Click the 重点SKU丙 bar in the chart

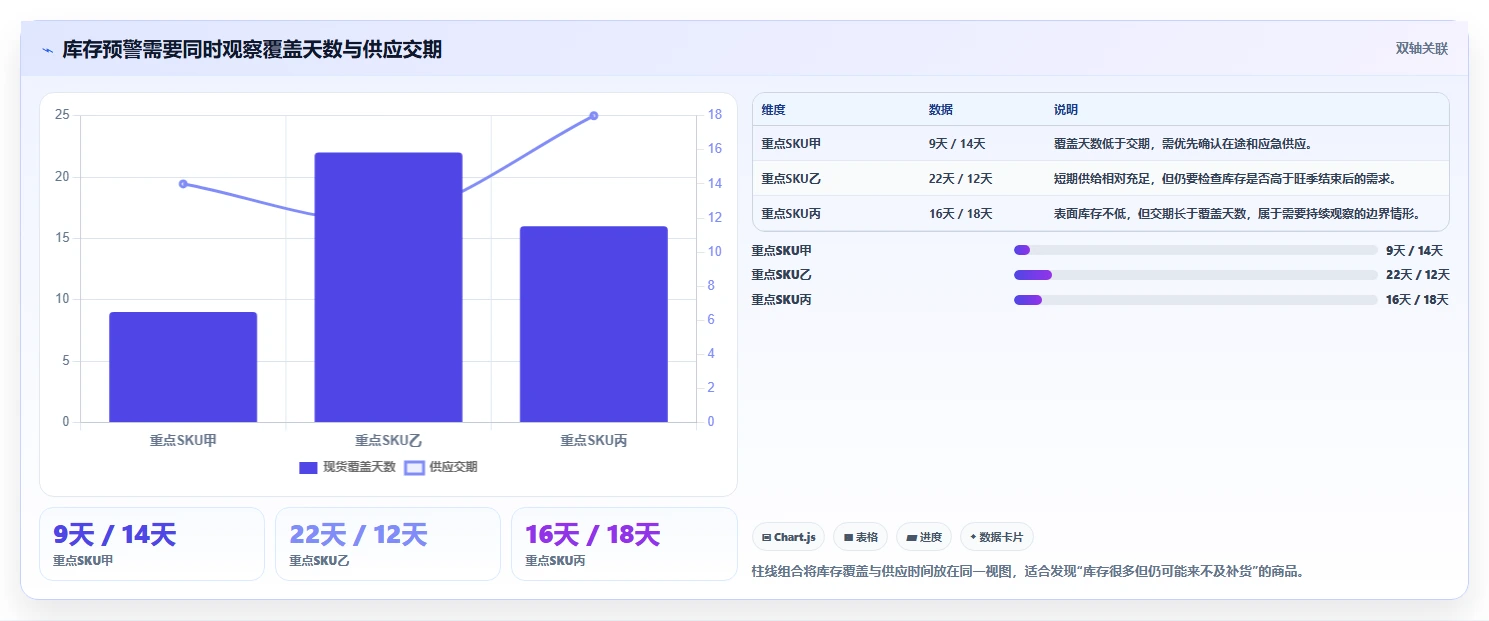(593, 324)
